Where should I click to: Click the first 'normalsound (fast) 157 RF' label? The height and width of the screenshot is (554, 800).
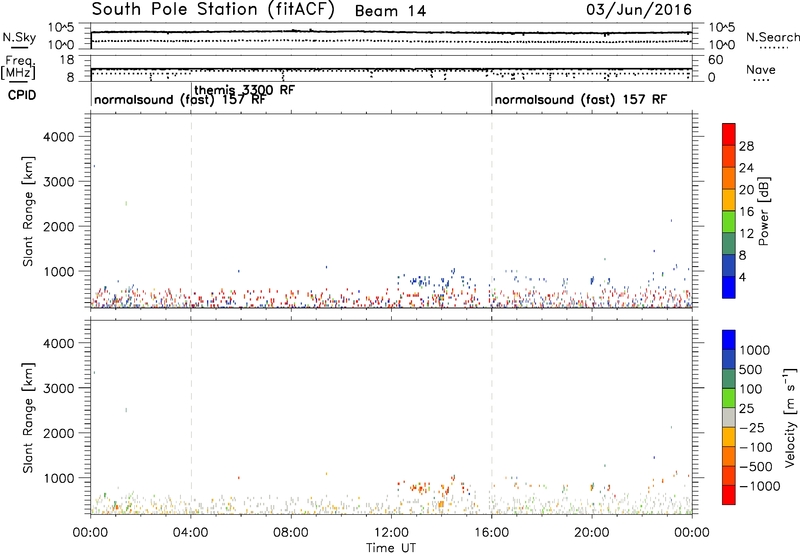tap(180, 99)
